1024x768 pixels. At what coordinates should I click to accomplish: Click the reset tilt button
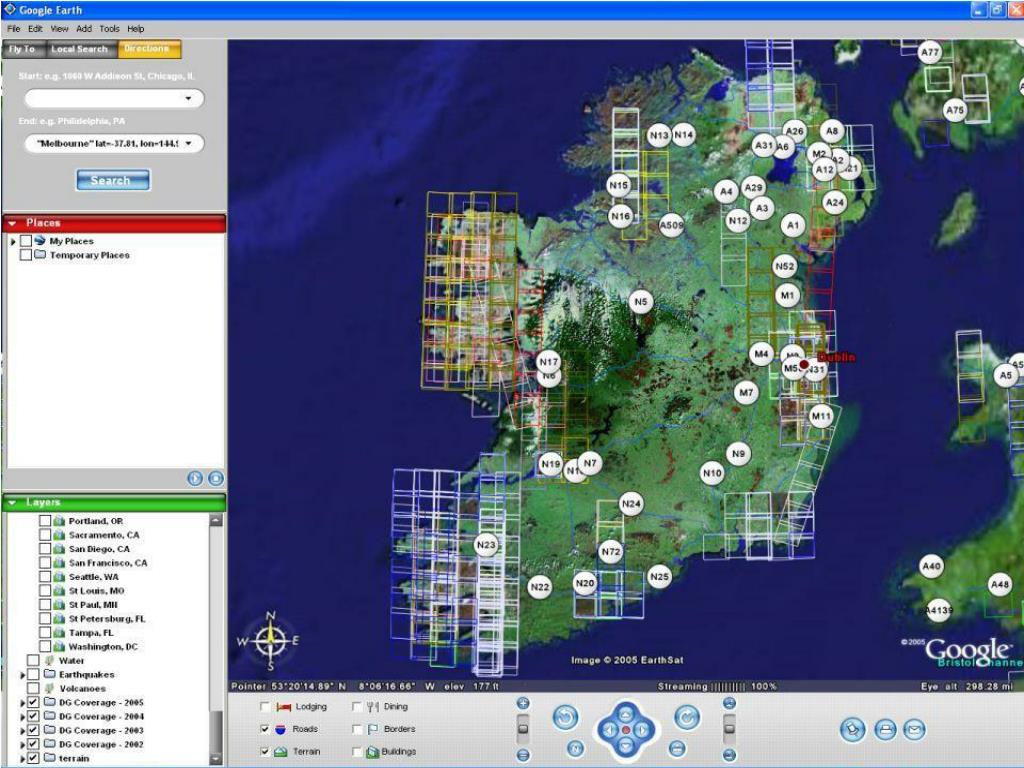(x=677, y=748)
